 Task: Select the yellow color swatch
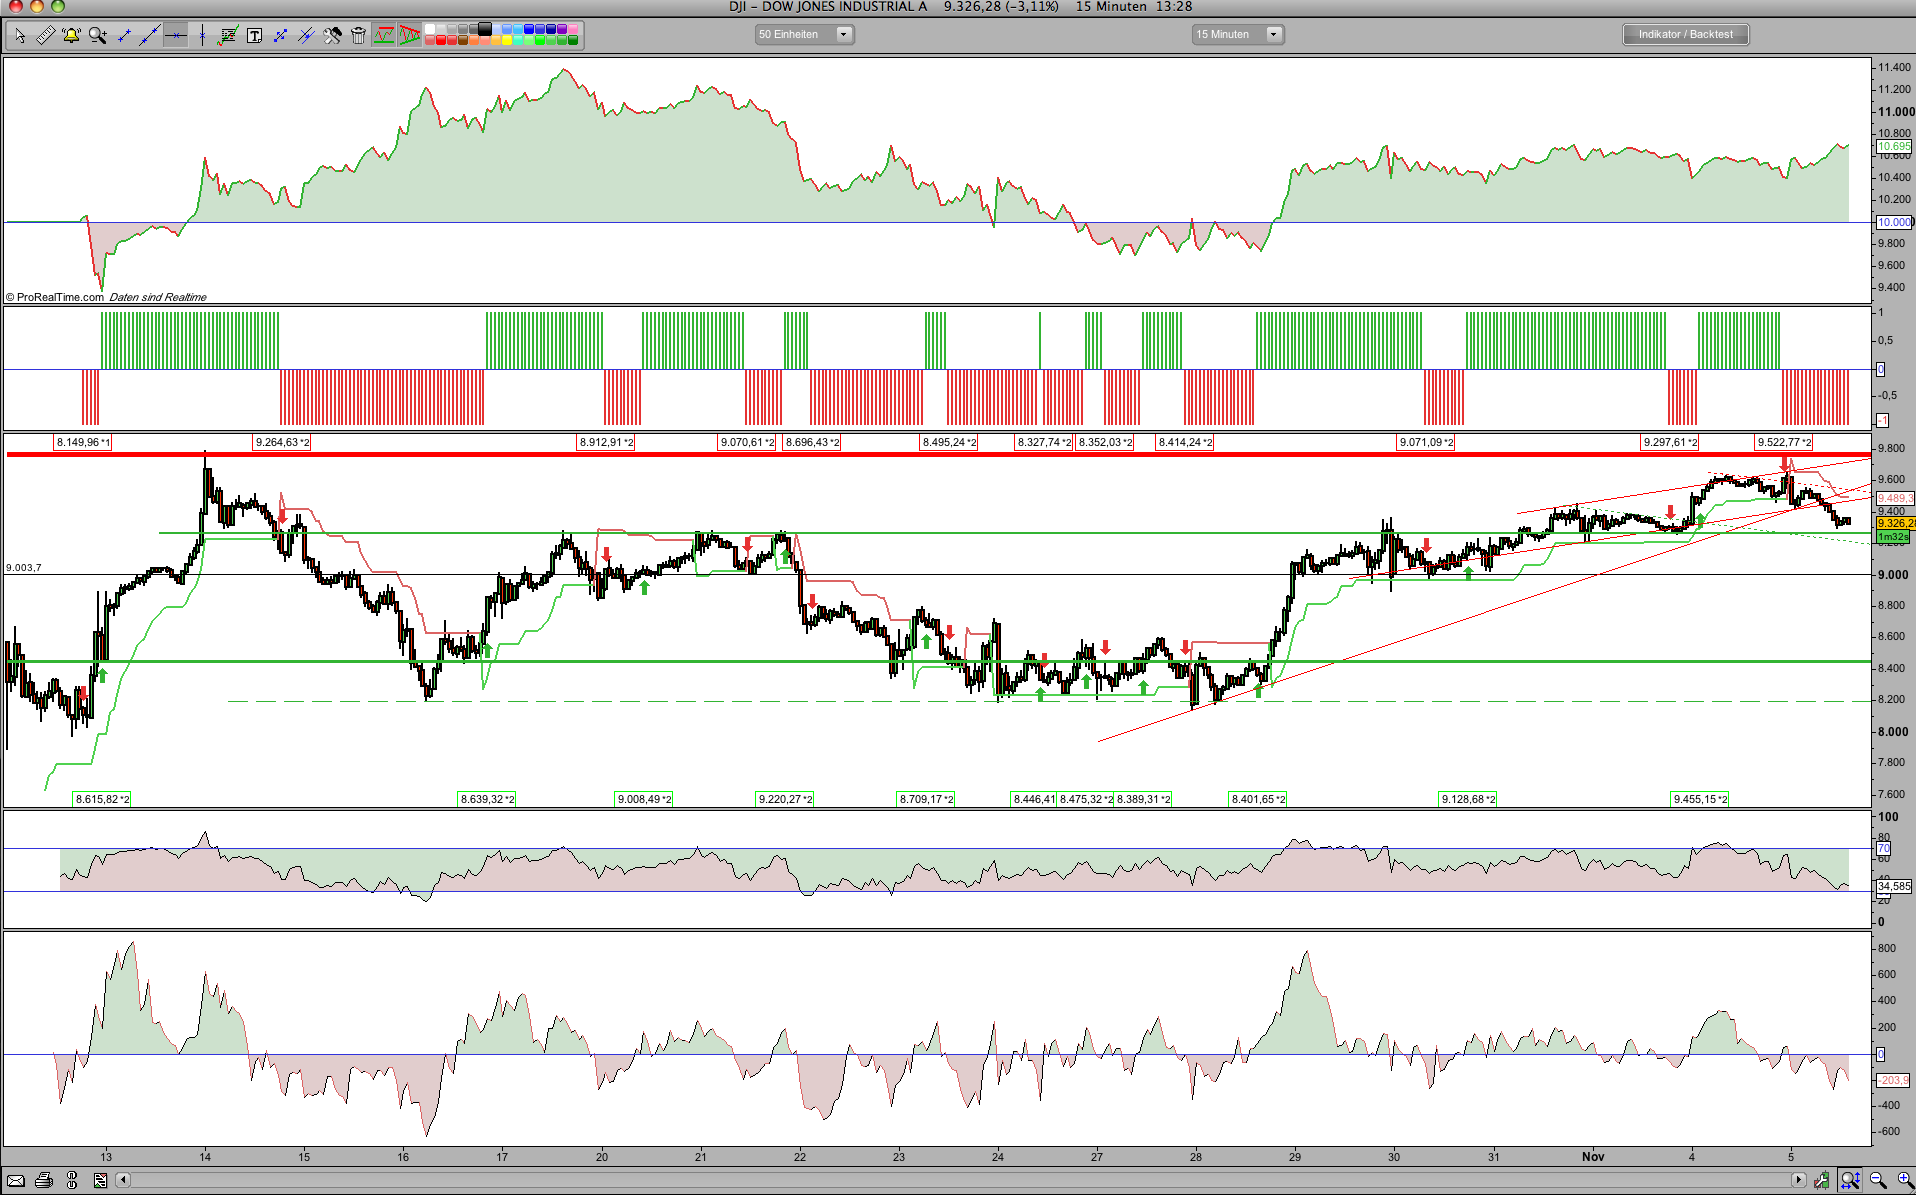tap(507, 41)
